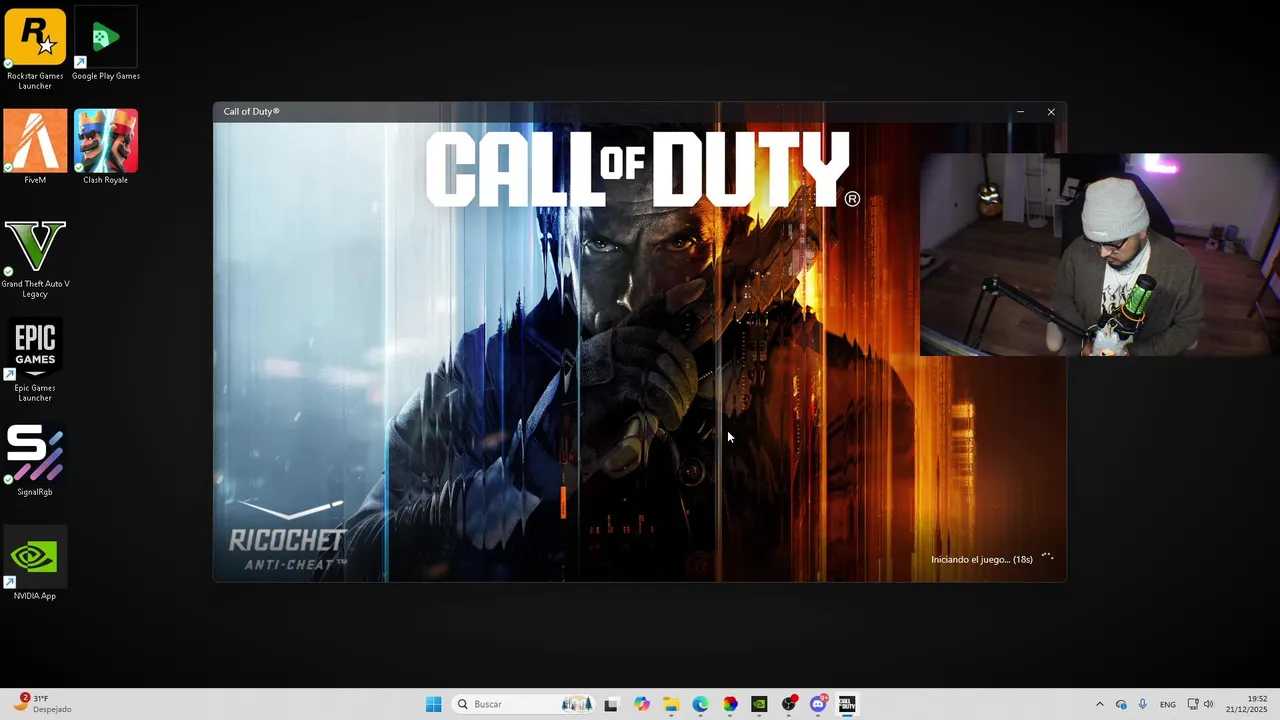Image resolution: width=1280 pixels, height=720 pixels.
Task: Open the ENG language switcher
Action: point(1168,704)
